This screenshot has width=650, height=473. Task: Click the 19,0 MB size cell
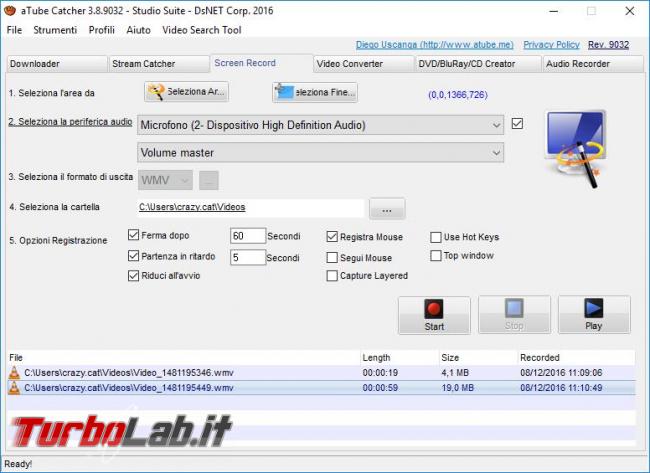pos(458,388)
